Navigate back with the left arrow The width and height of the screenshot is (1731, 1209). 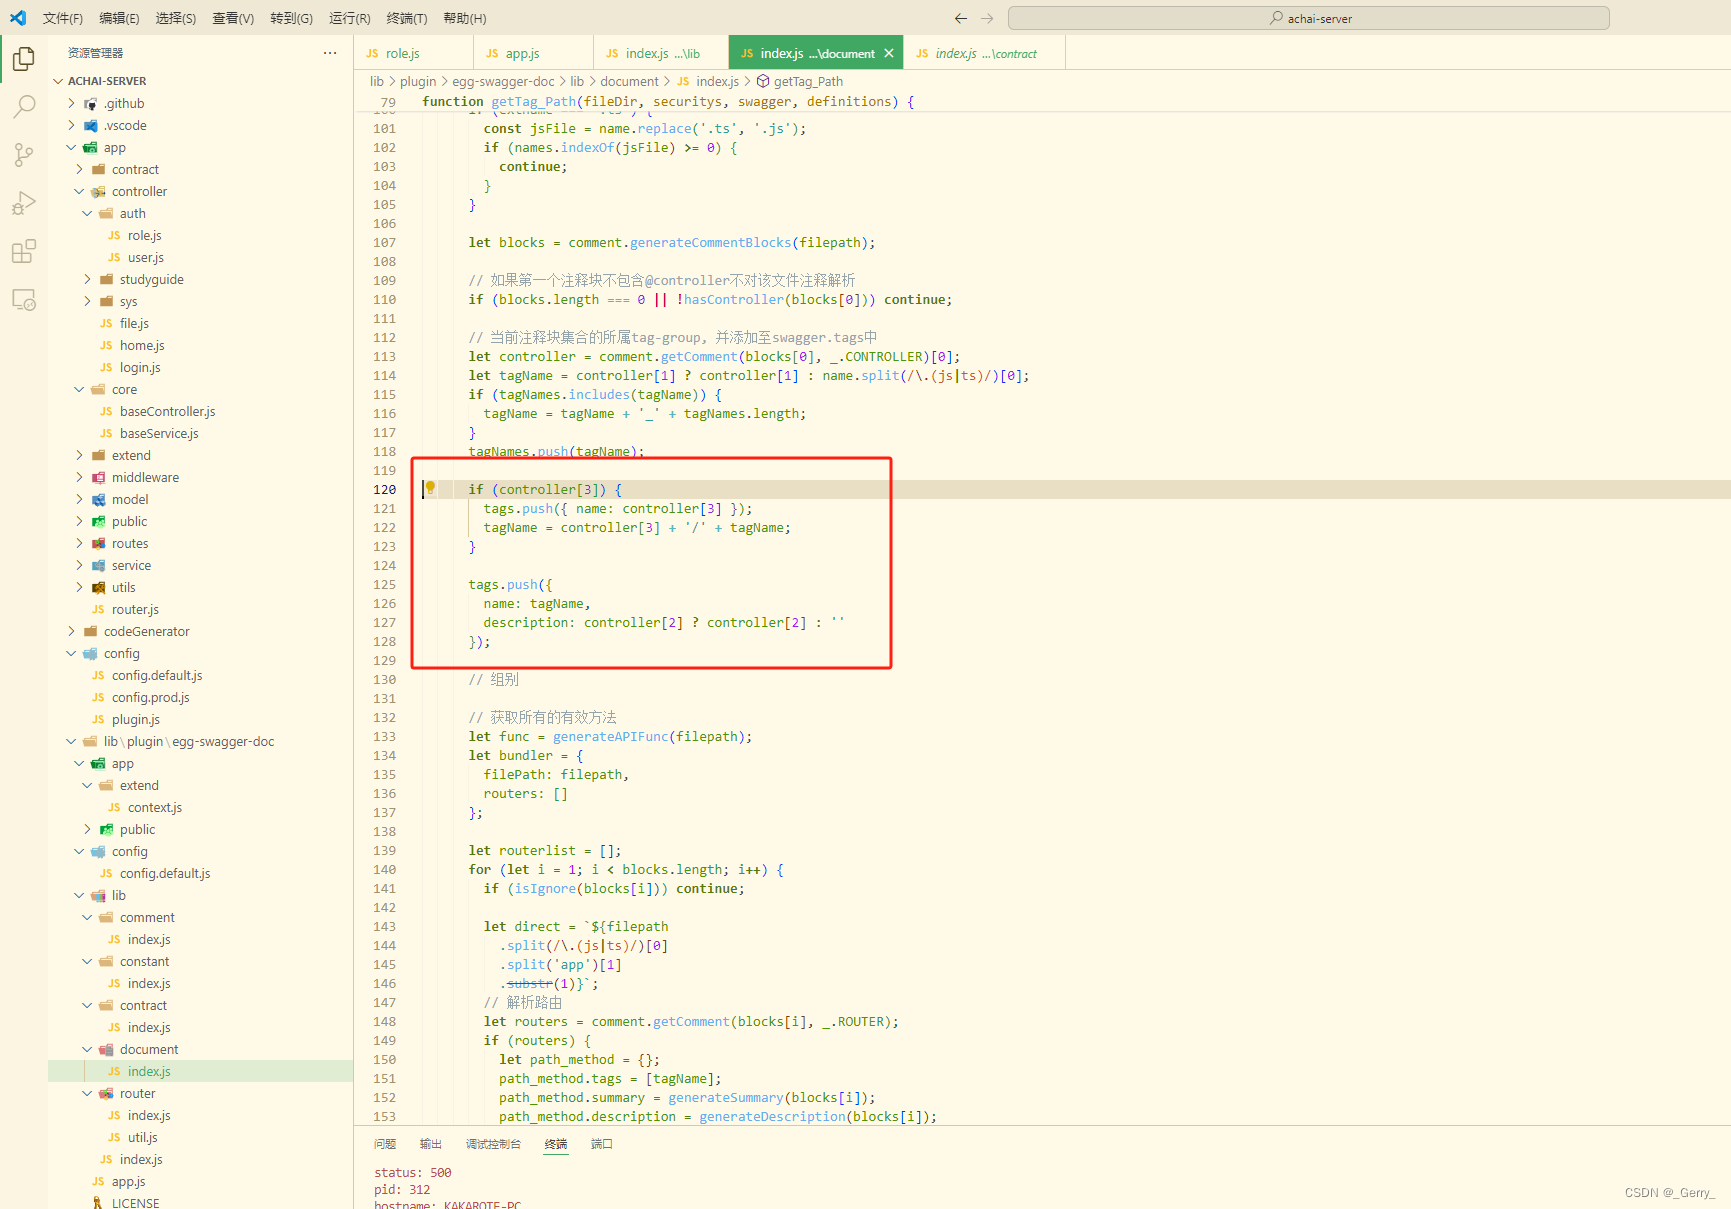(961, 18)
